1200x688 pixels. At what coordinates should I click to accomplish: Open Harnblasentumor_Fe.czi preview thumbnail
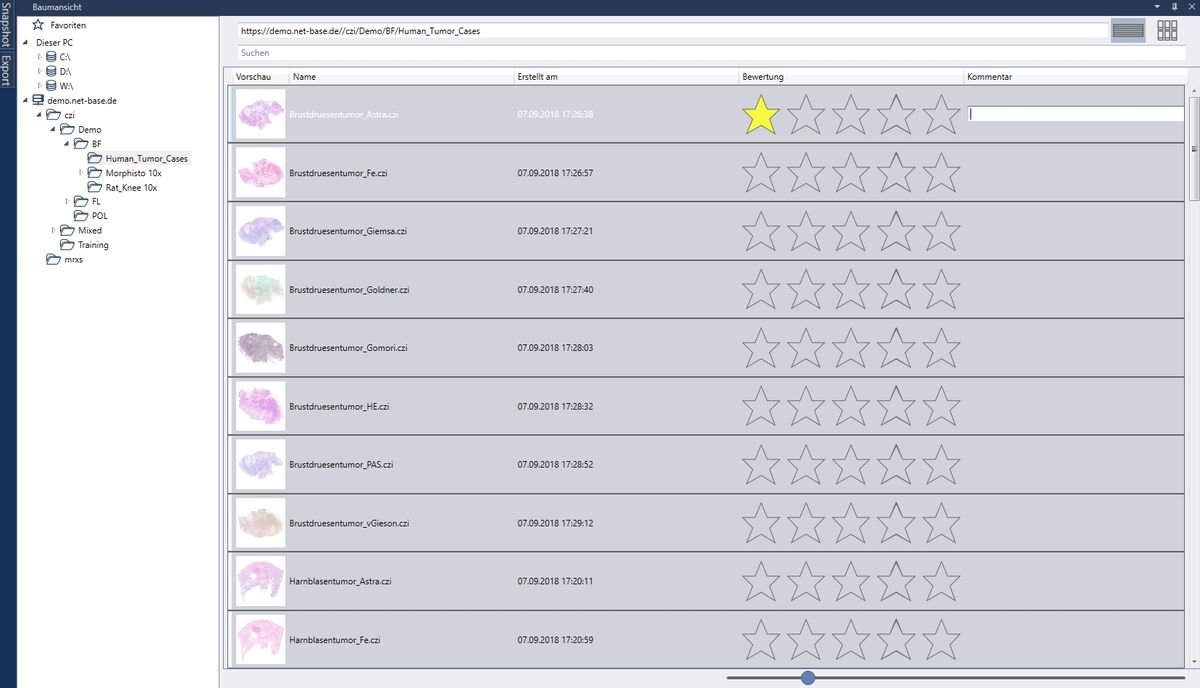pyautogui.click(x=260, y=639)
